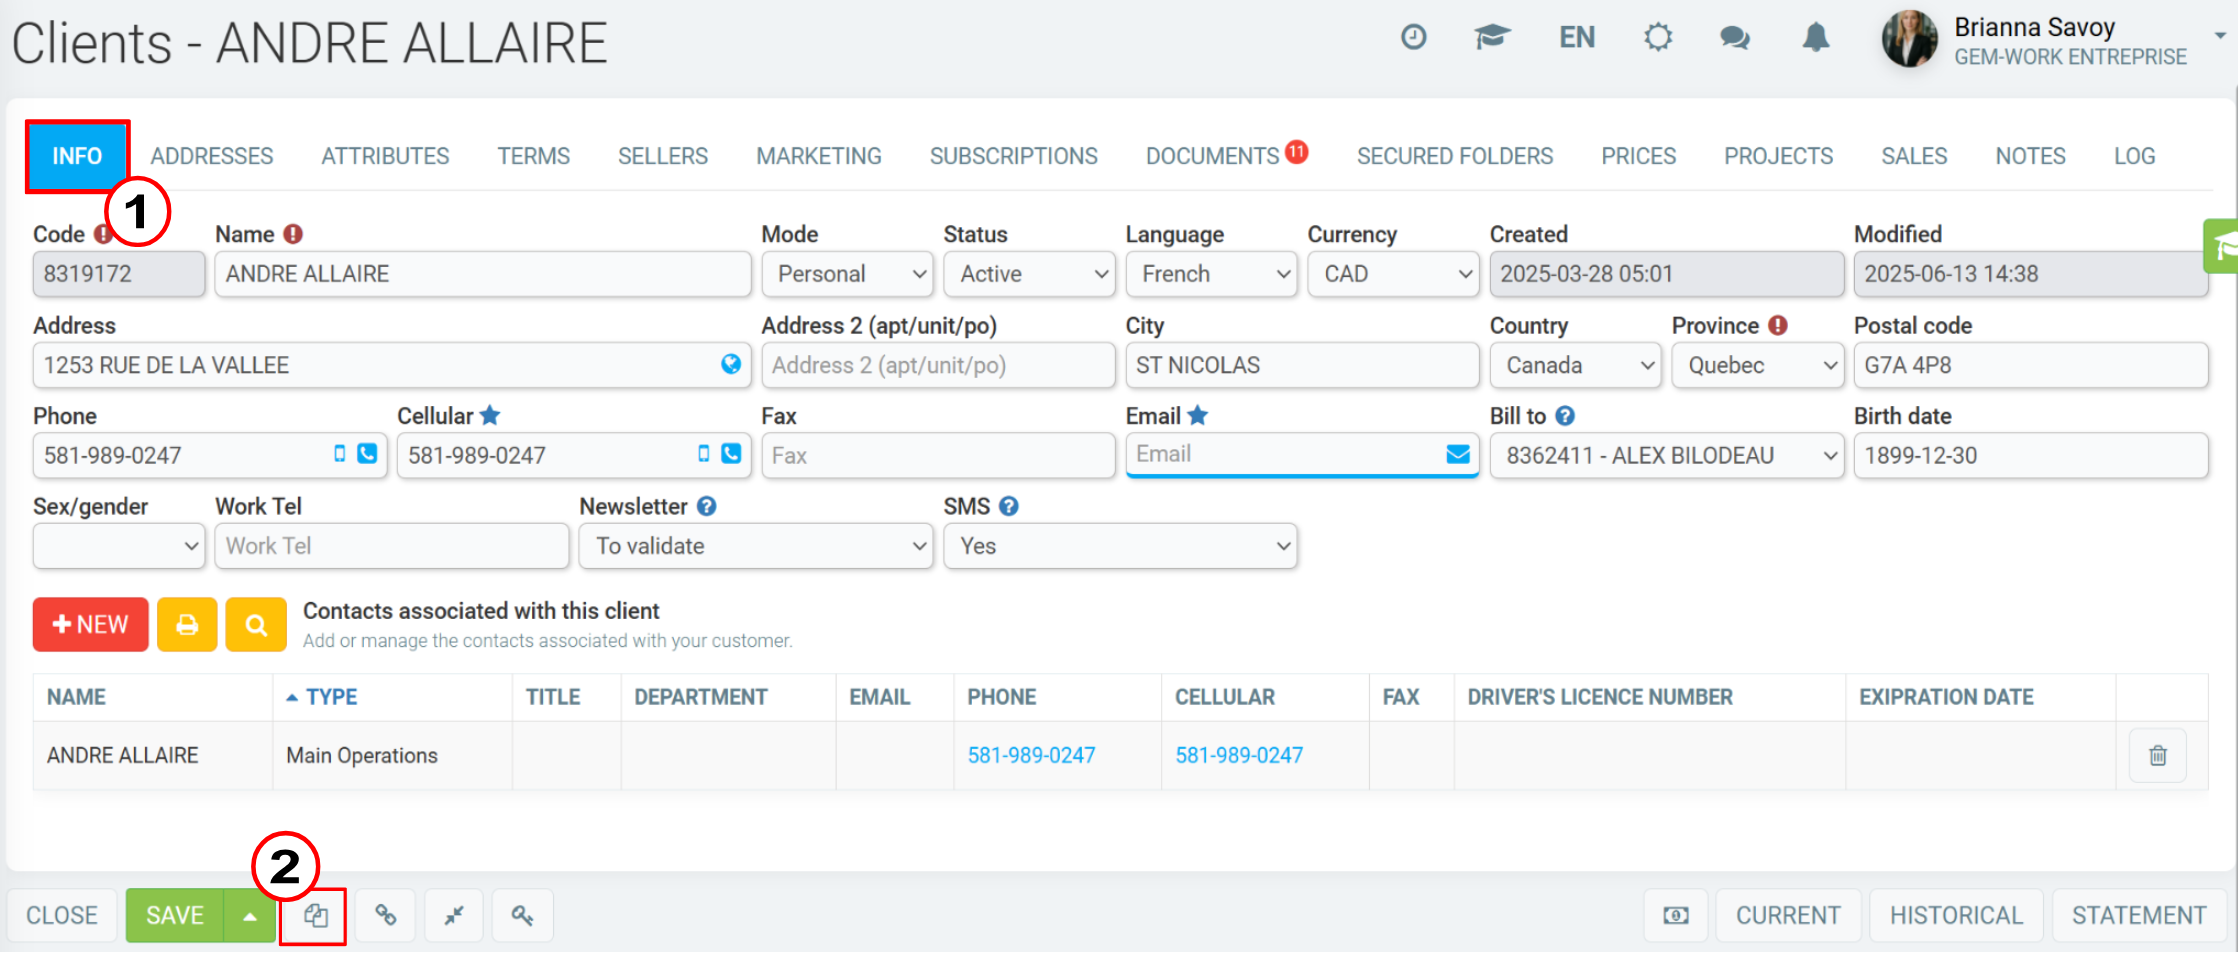Viewport: 2238px width, 954px height.
Task: Click the yellow print contacts button
Action: [x=187, y=625]
